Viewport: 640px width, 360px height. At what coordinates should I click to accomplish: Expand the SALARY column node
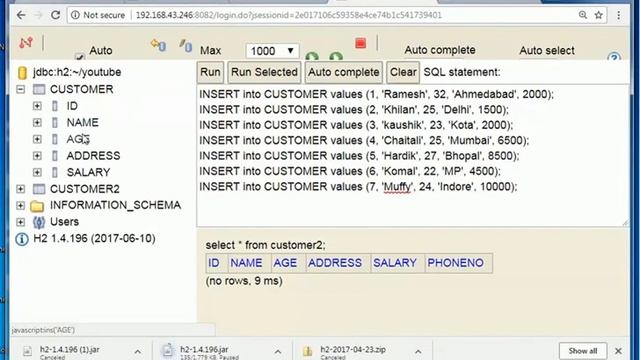(x=37, y=172)
